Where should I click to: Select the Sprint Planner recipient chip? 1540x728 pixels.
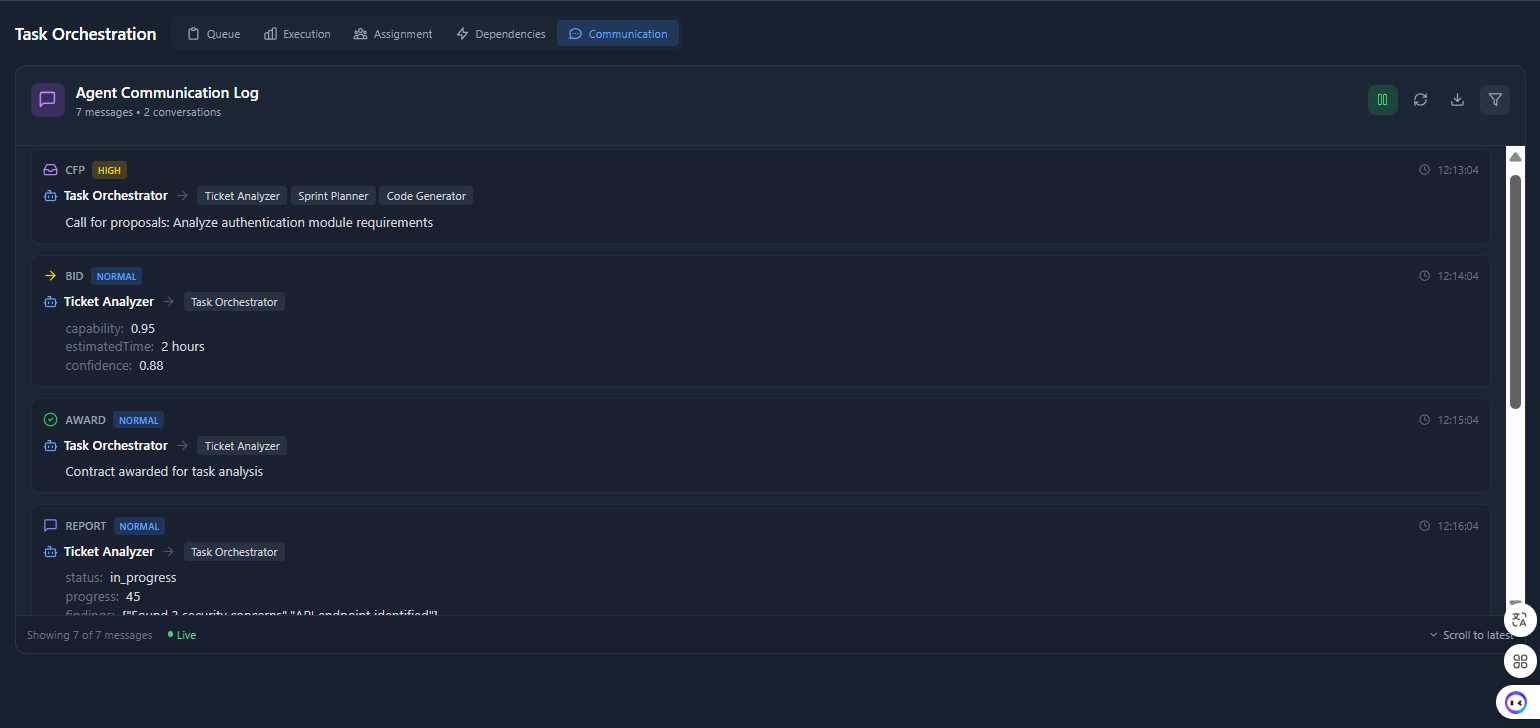[x=333, y=196]
